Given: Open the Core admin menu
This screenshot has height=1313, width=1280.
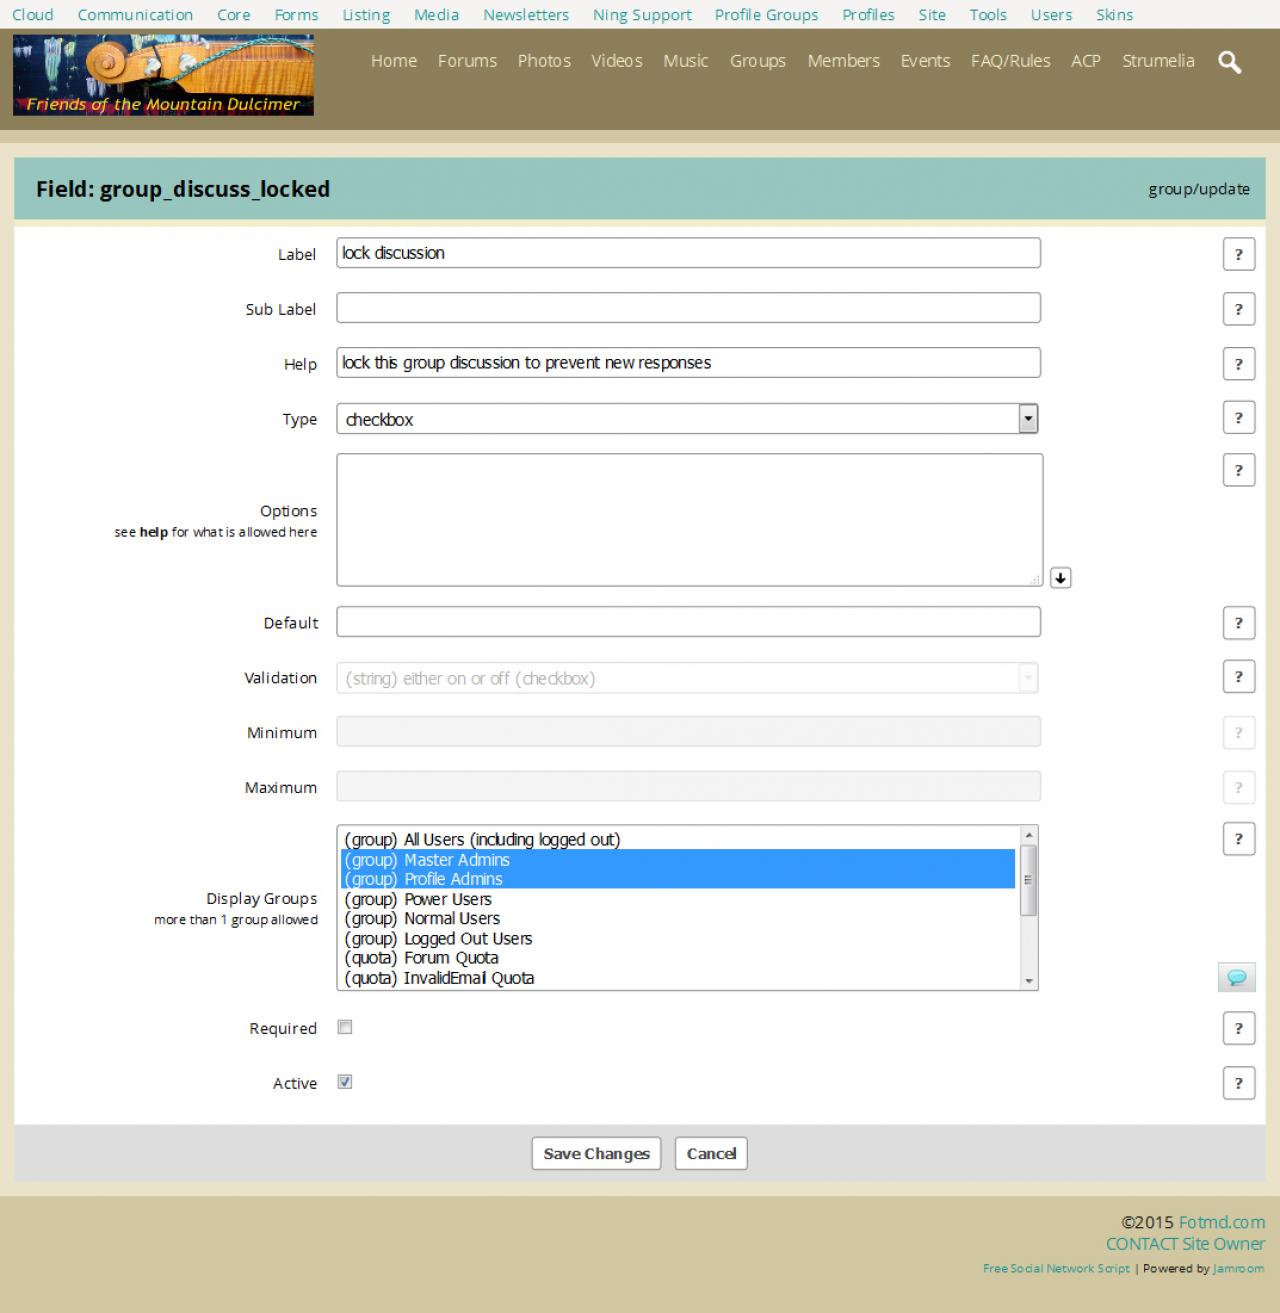Looking at the screenshot, I should (x=234, y=15).
